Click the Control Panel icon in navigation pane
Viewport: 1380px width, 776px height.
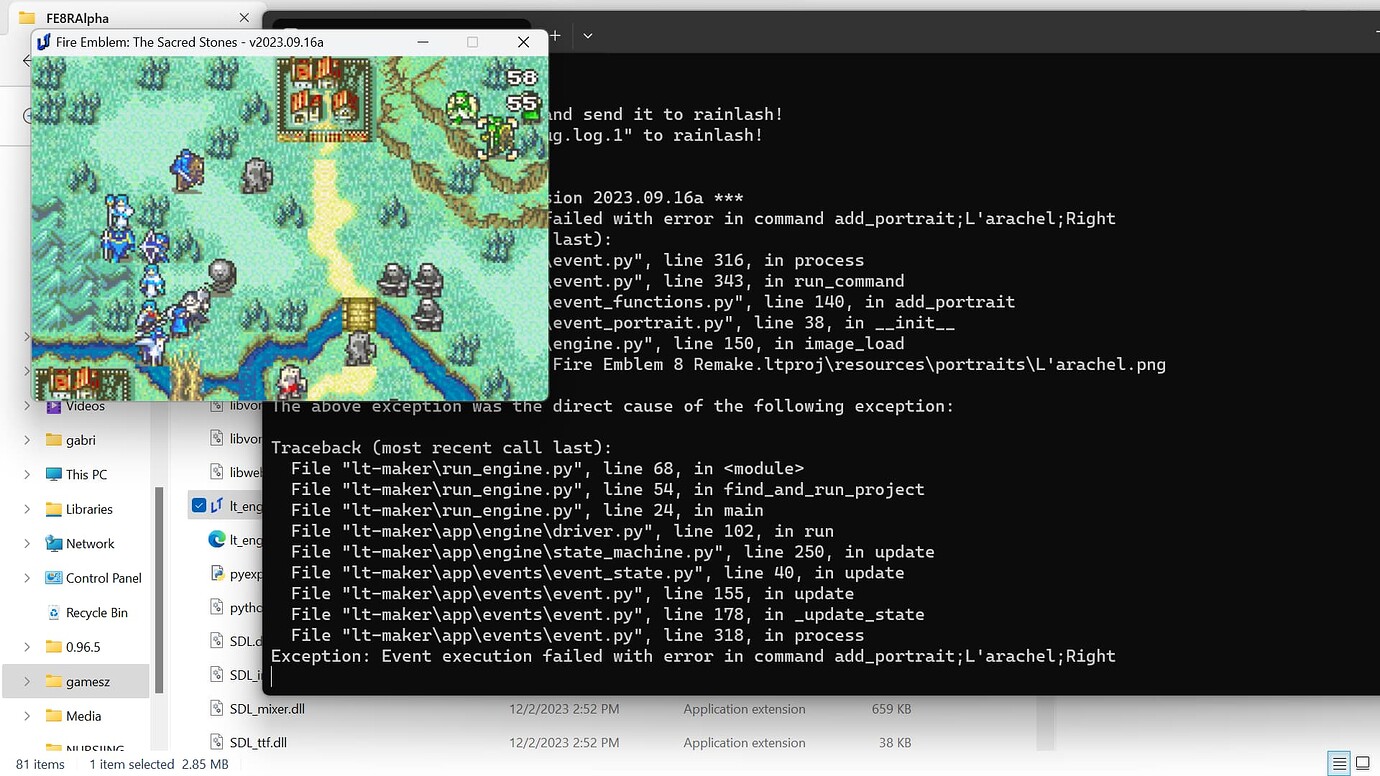[x=54, y=578]
